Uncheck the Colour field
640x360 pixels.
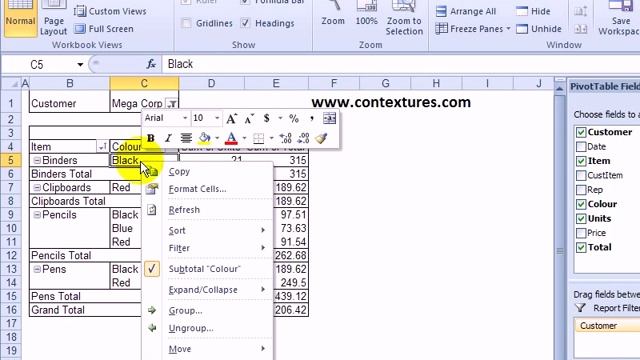581,204
